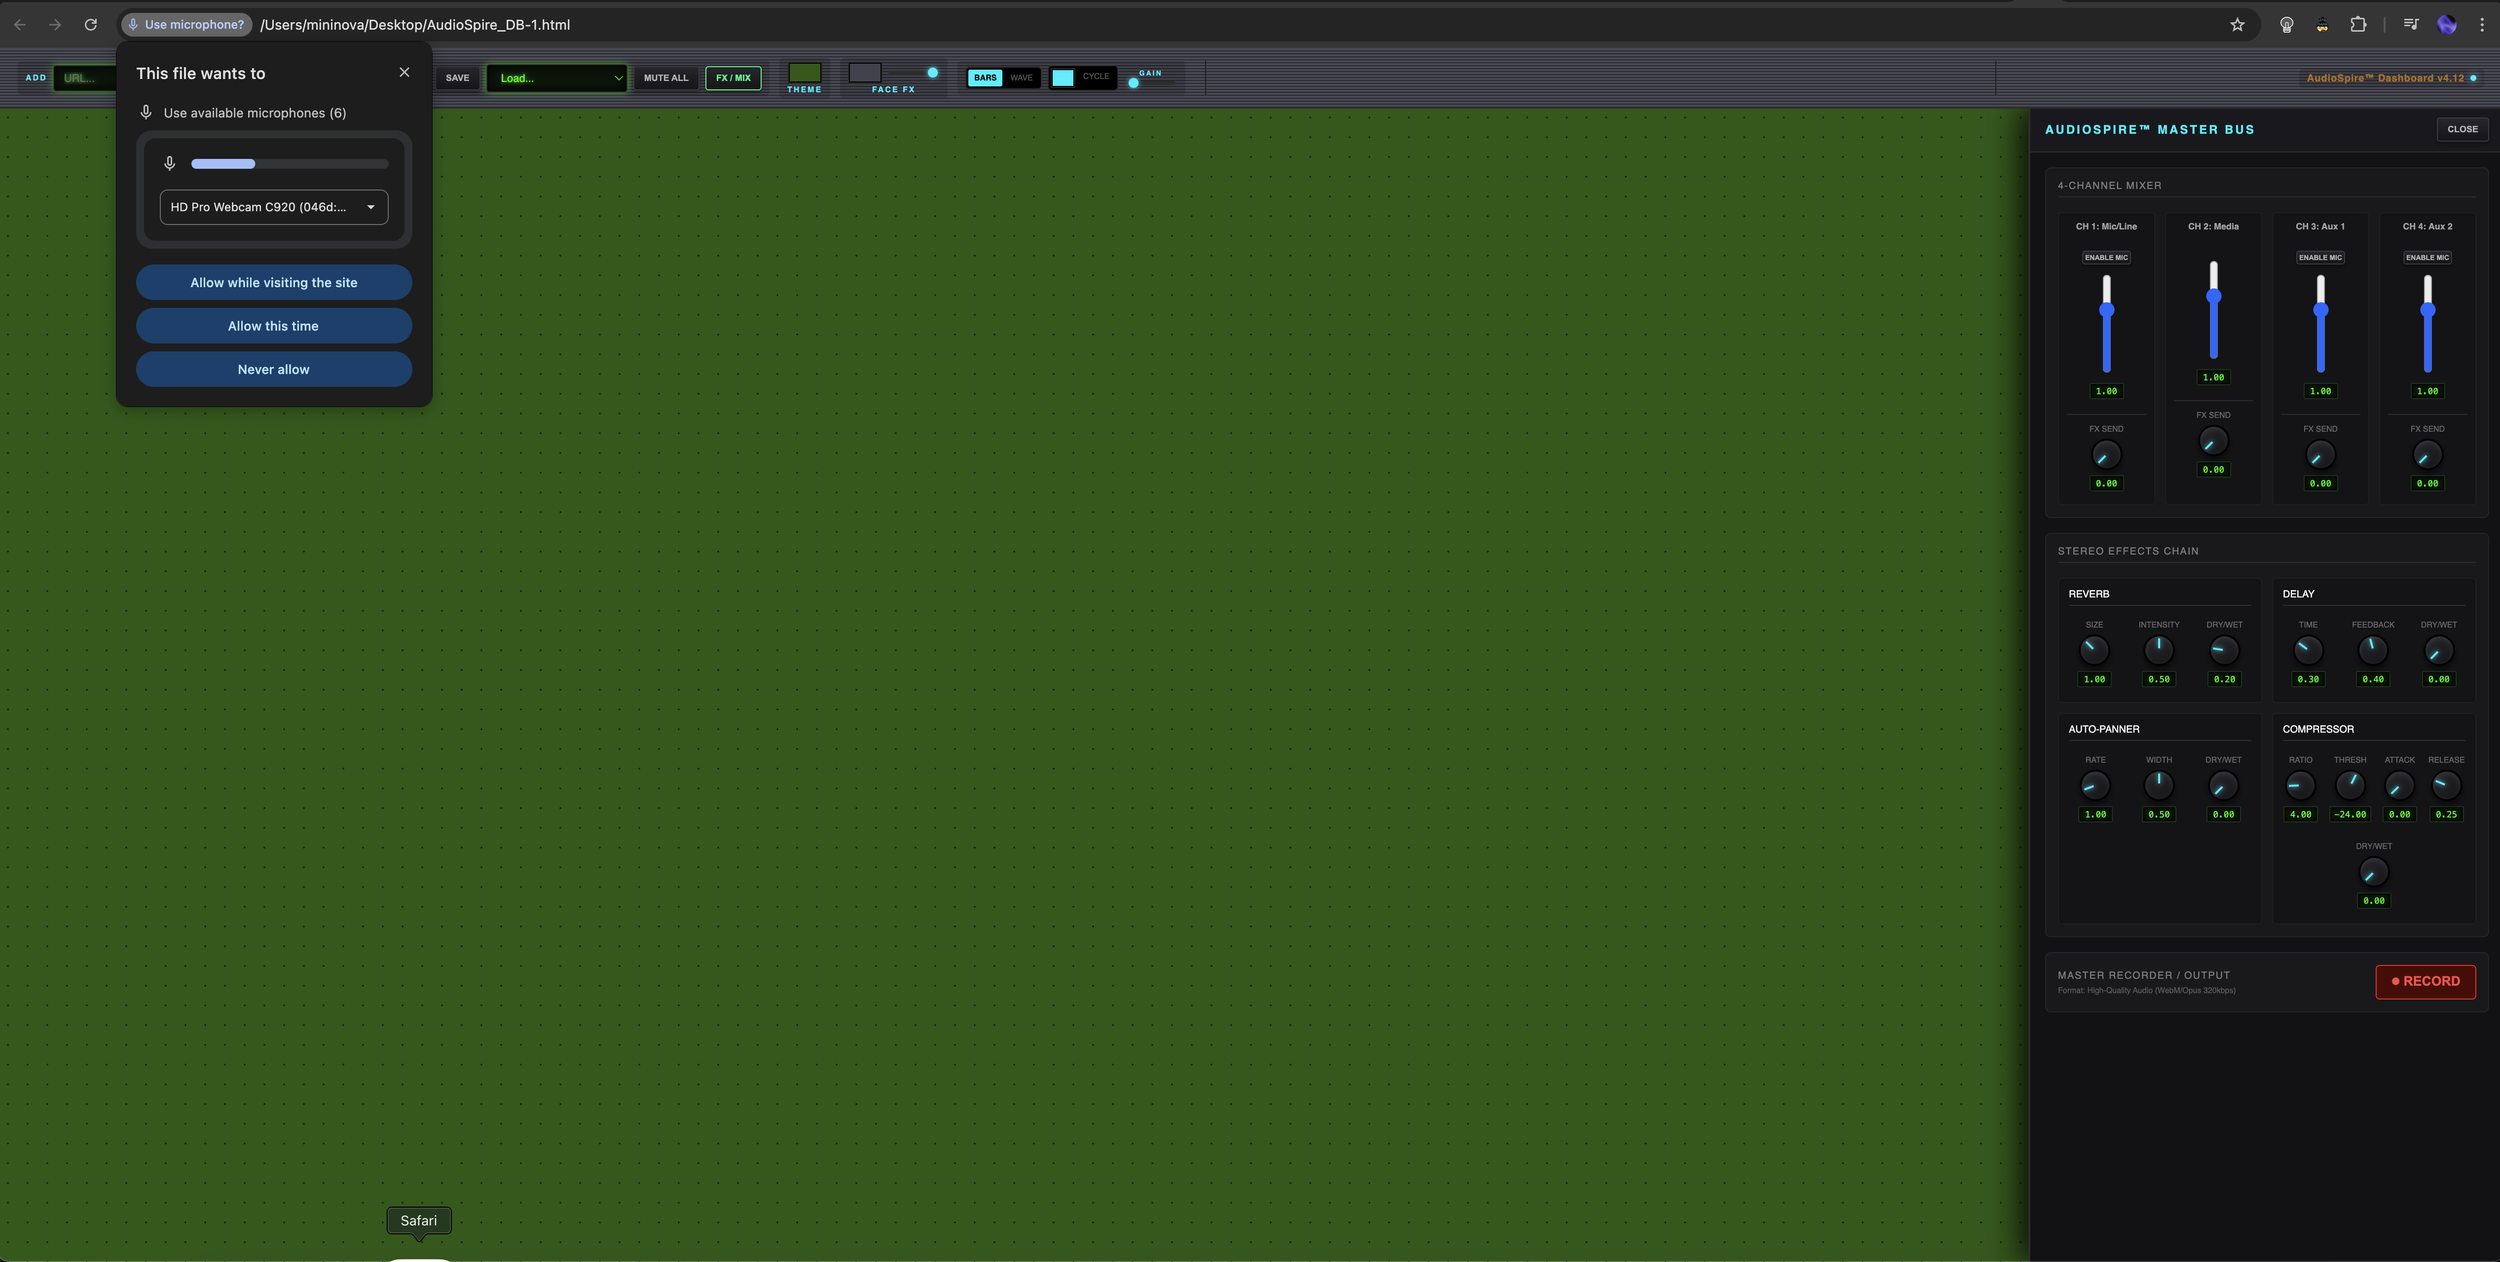Click the SAVE icon in the toolbar
Viewport: 2500px width, 1262px height.
pos(458,77)
